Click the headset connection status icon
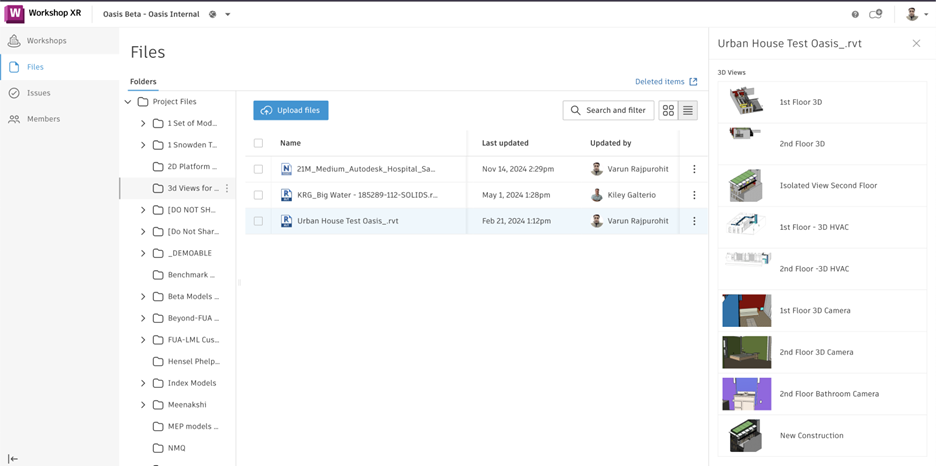The height and width of the screenshot is (466, 936). tap(875, 14)
